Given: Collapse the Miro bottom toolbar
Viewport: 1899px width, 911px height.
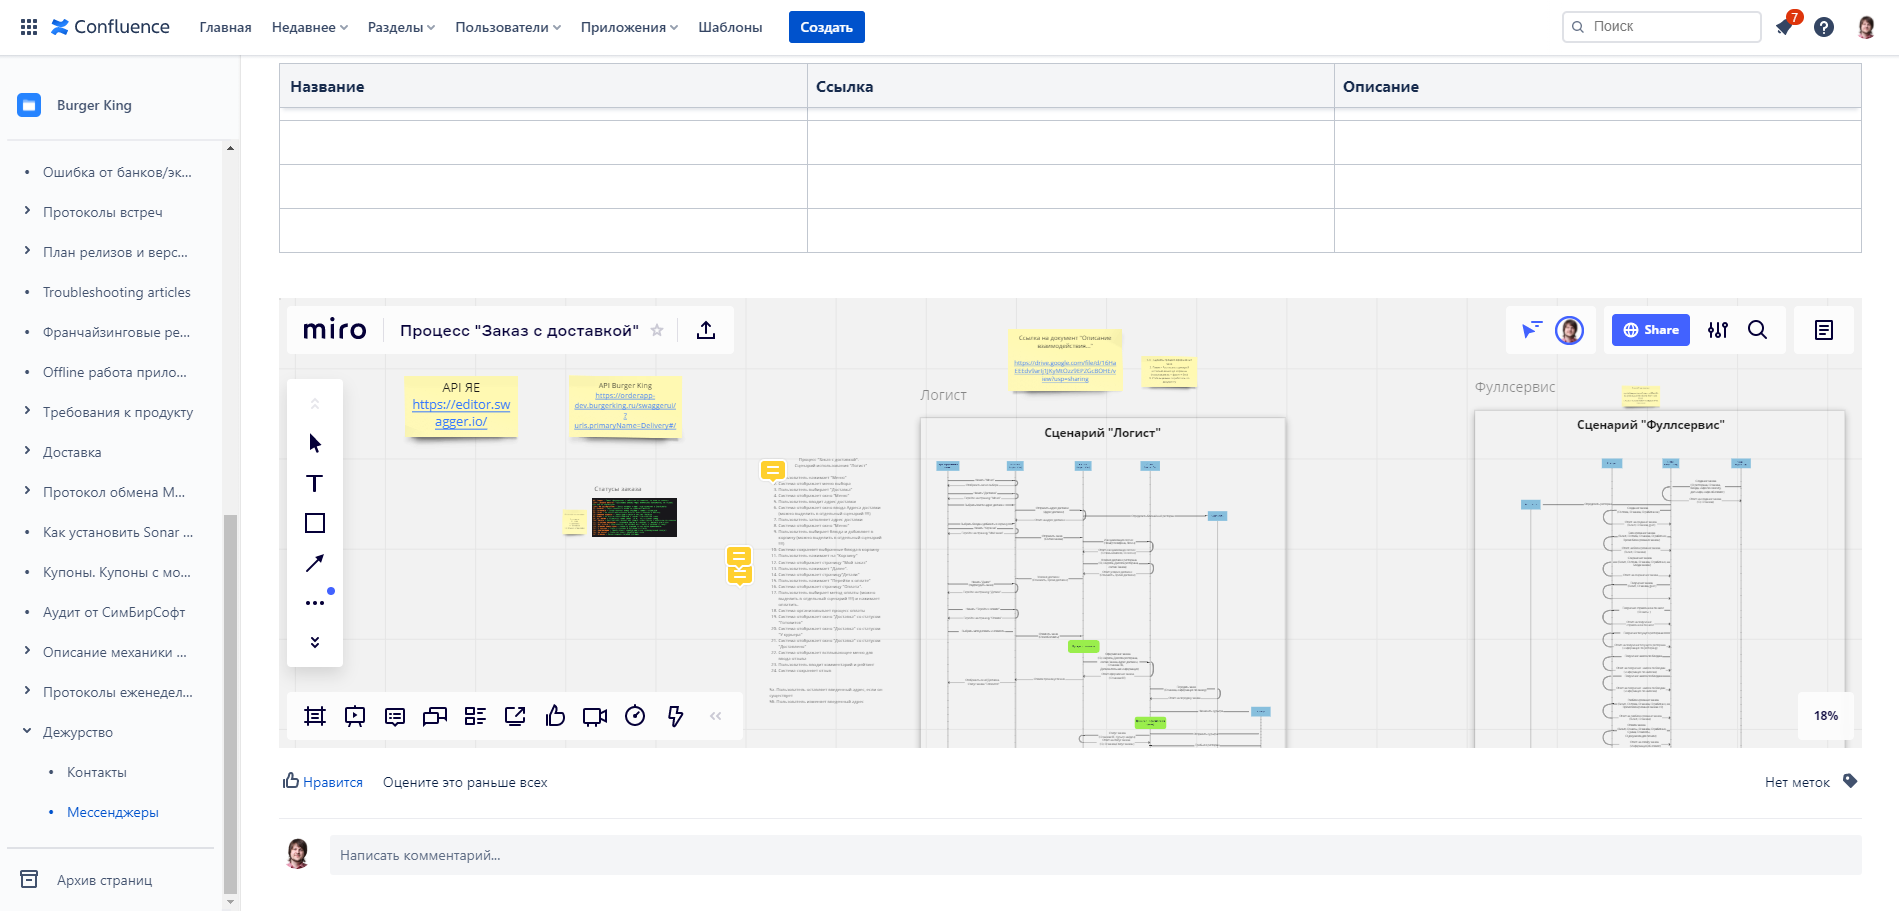Looking at the screenshot, I should click(x=716, y=716).
